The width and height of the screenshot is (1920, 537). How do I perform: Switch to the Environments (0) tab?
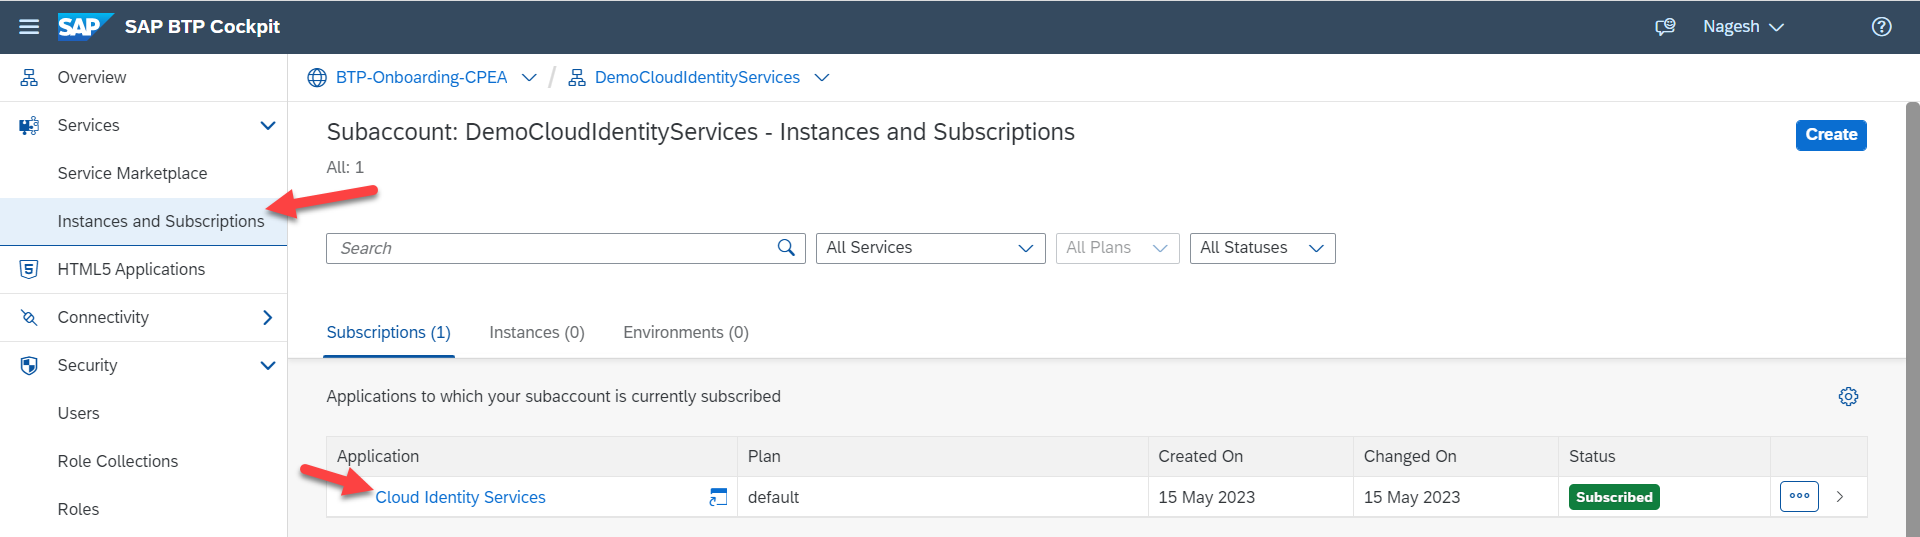[685, 332]
